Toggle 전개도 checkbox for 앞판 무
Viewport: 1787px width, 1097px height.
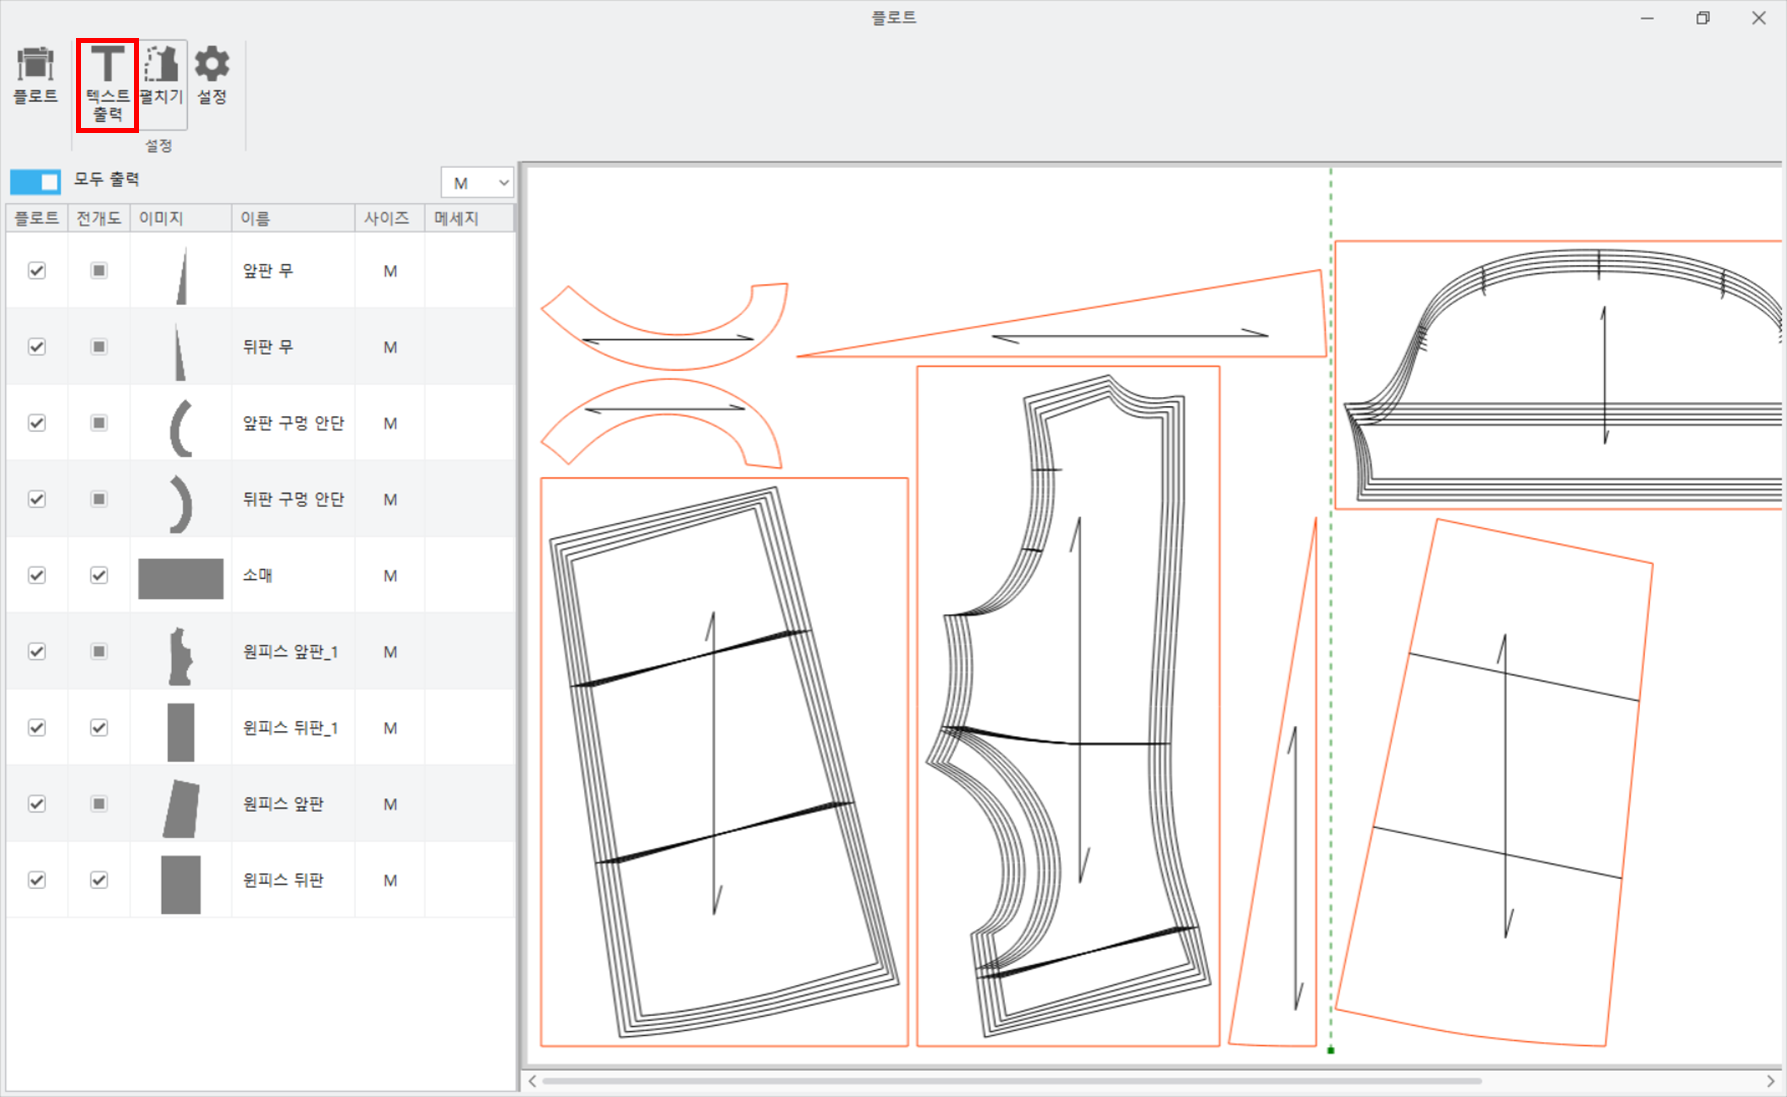tap(99, 271)
